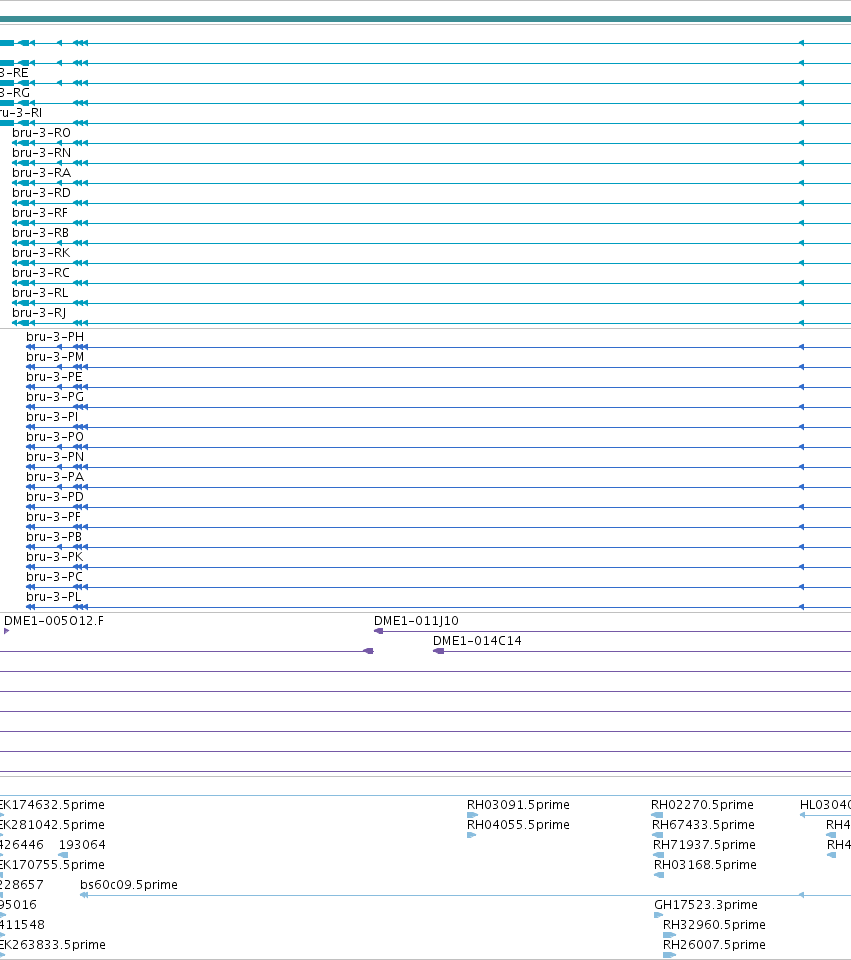Select the EK281042.5prime EST label

click(52, 825)
